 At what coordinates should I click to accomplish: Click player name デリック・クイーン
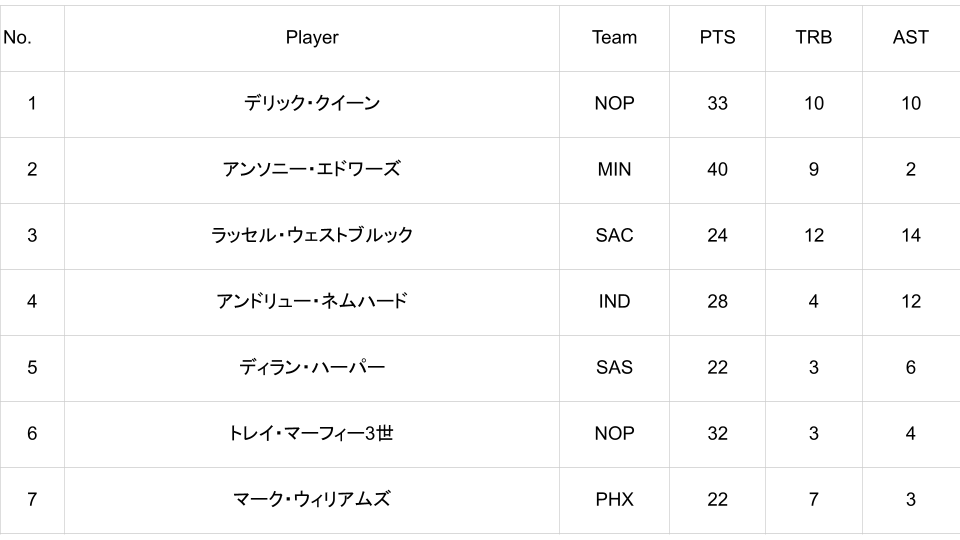[x=312, y=104]
